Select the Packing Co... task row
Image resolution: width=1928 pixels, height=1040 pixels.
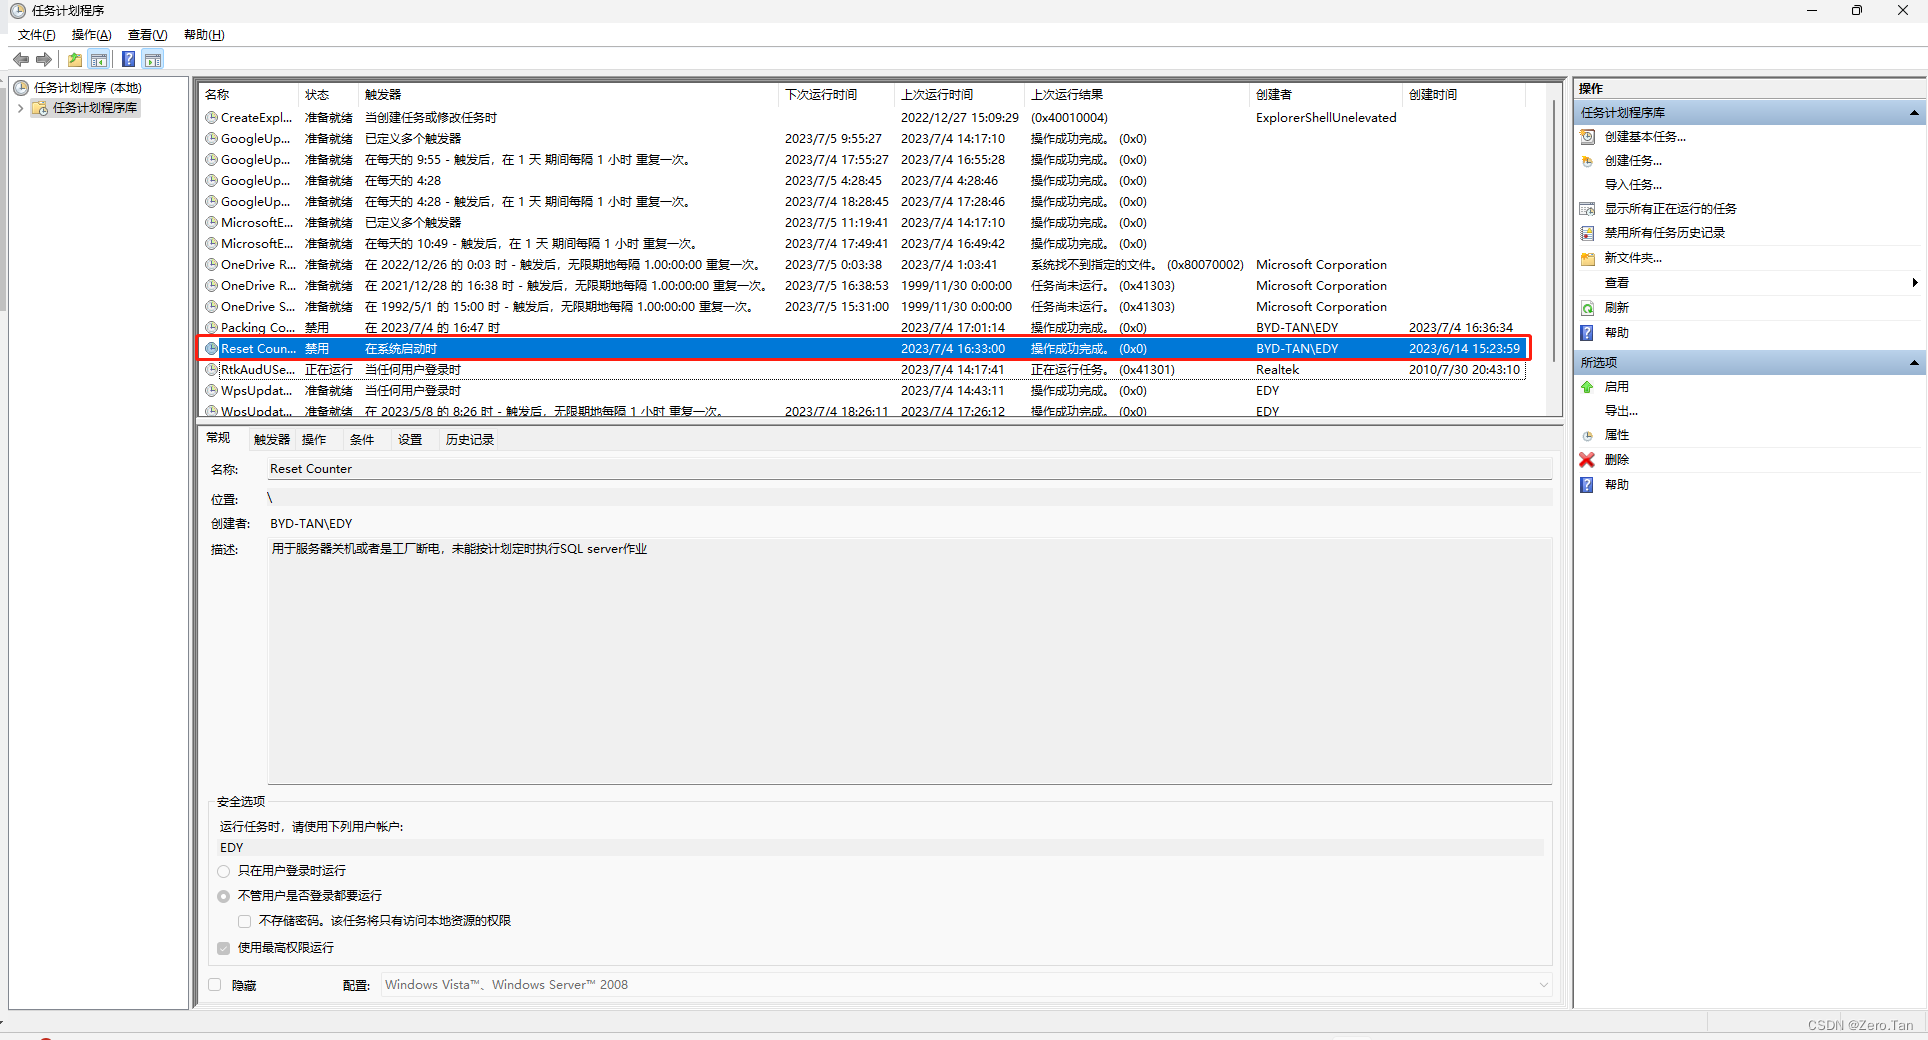864,328
